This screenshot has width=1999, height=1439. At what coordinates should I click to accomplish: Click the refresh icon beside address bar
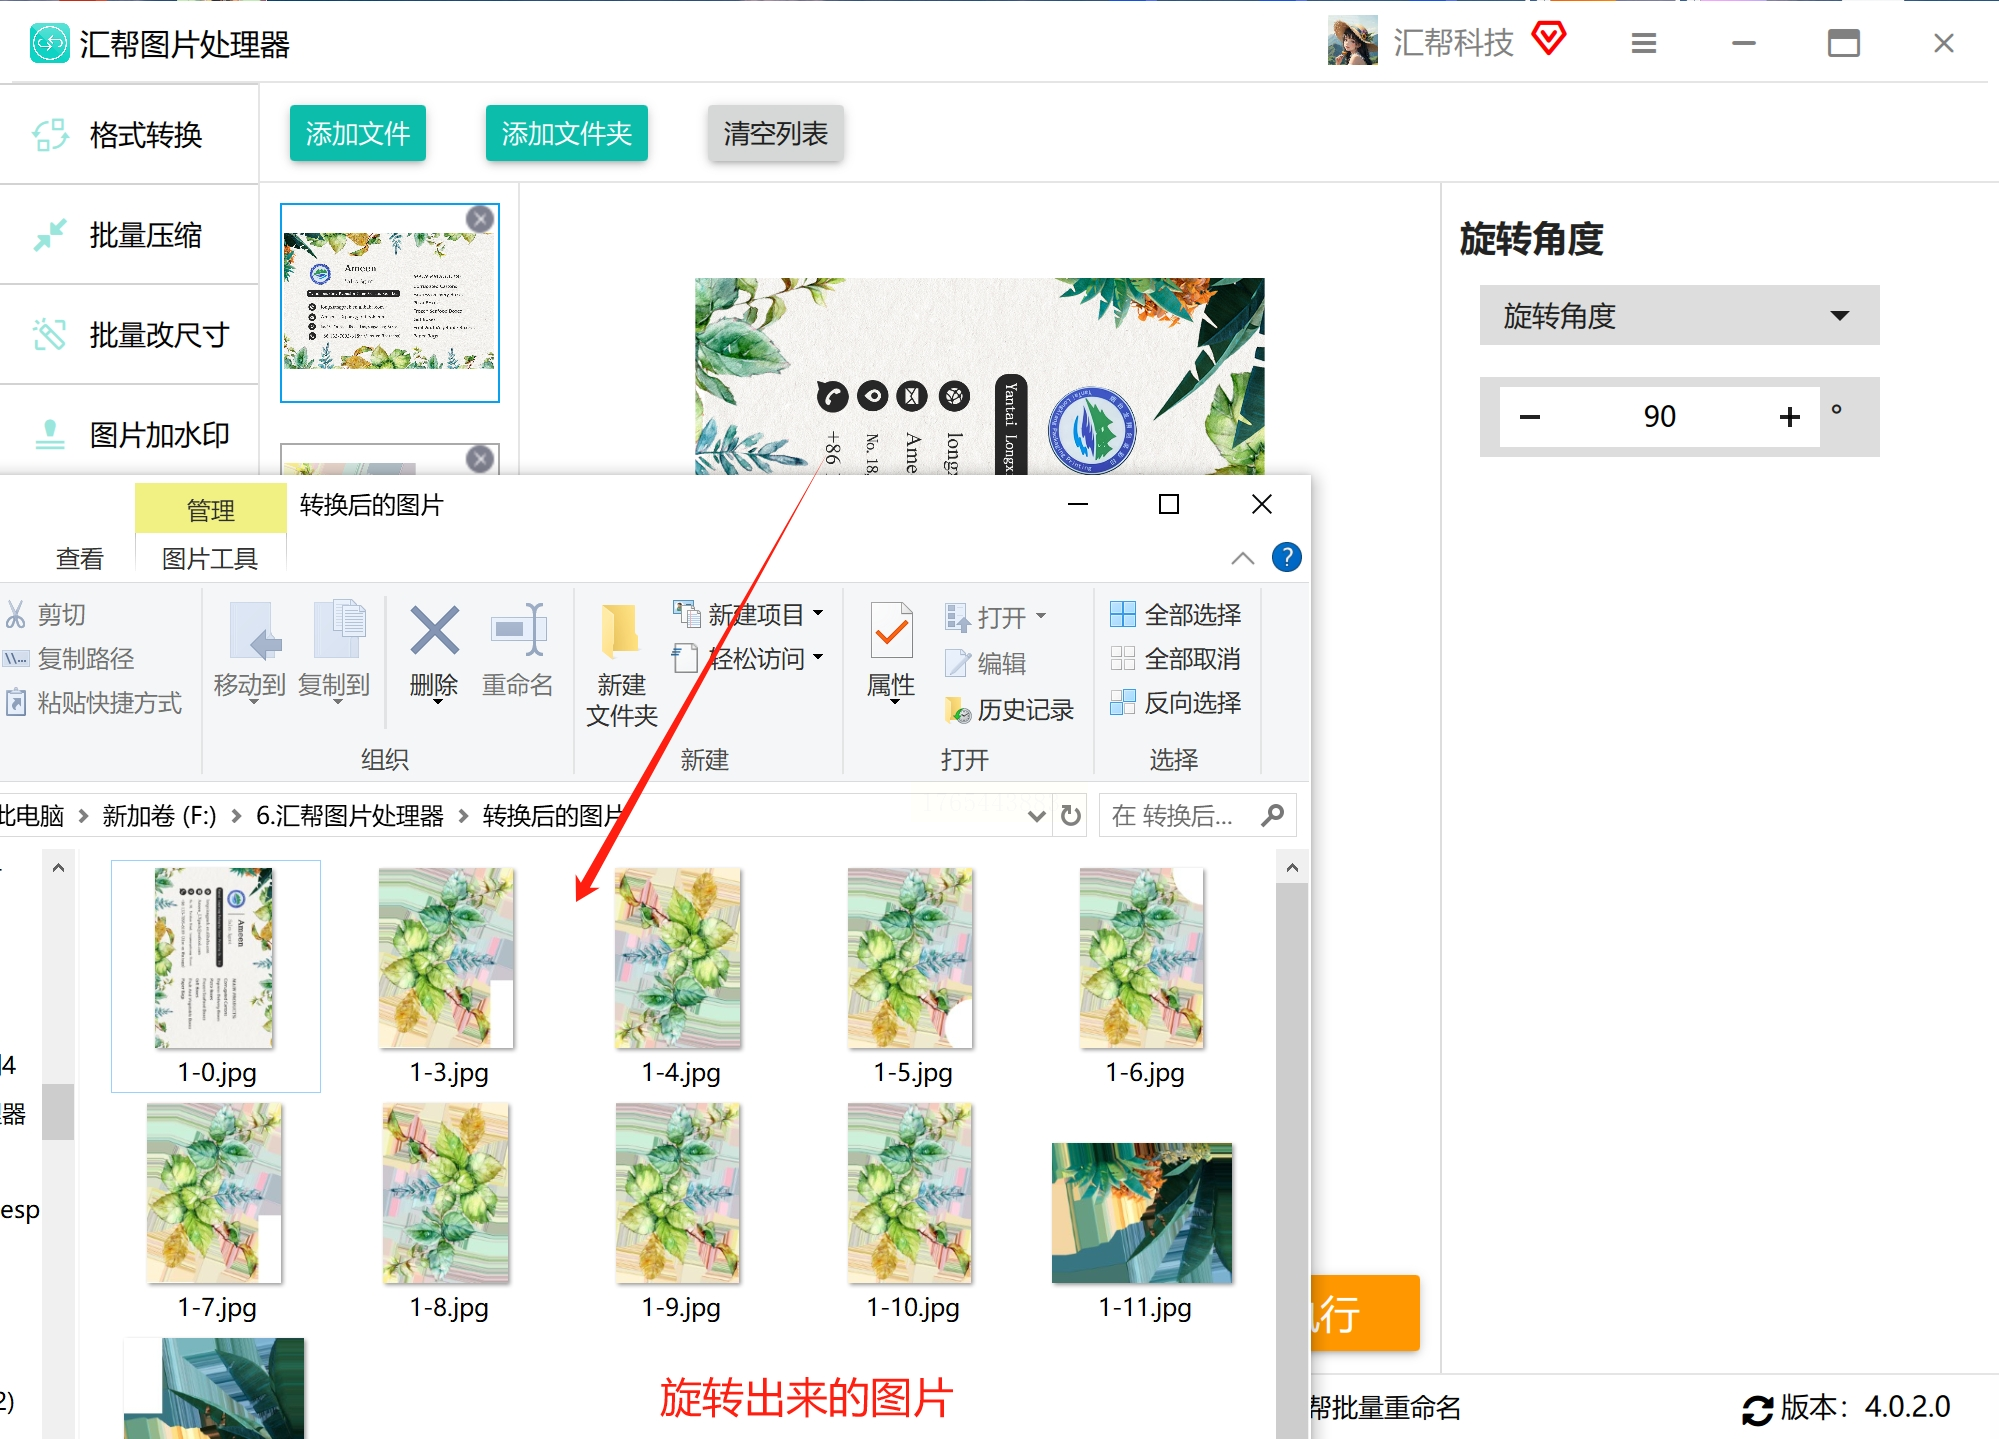[x=1071, y=816]
